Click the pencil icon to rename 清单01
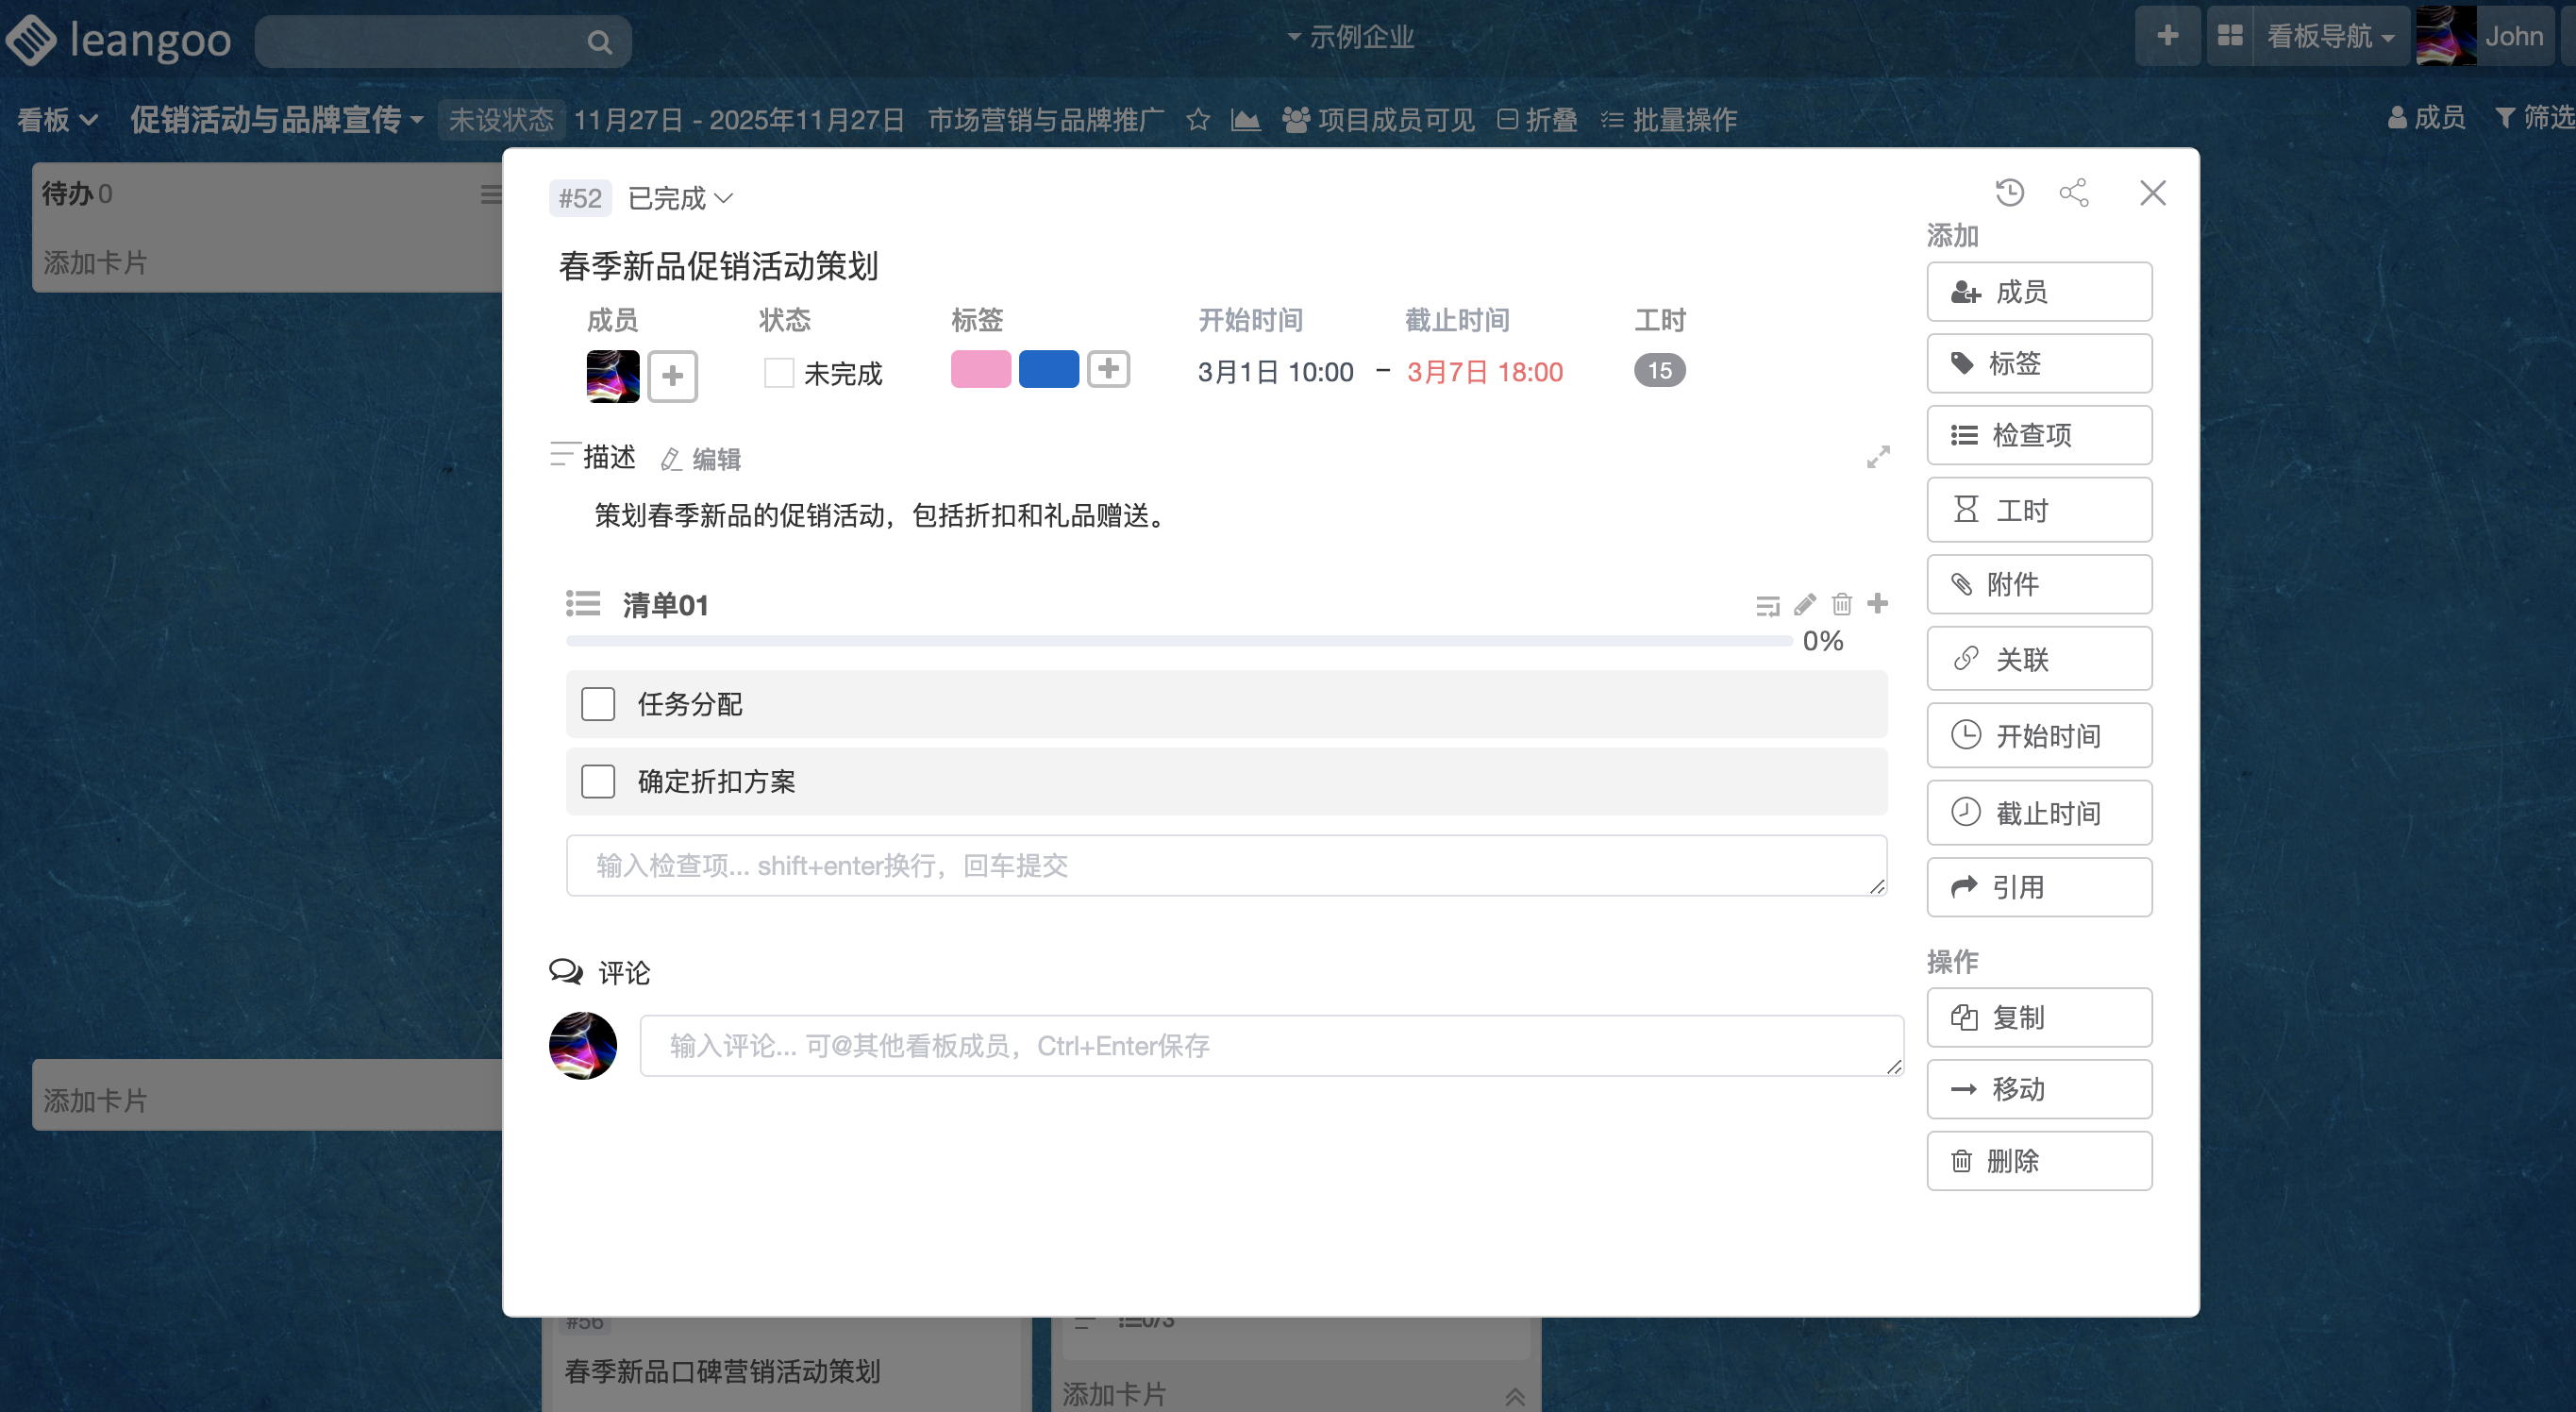 (x=1805, y=604)
